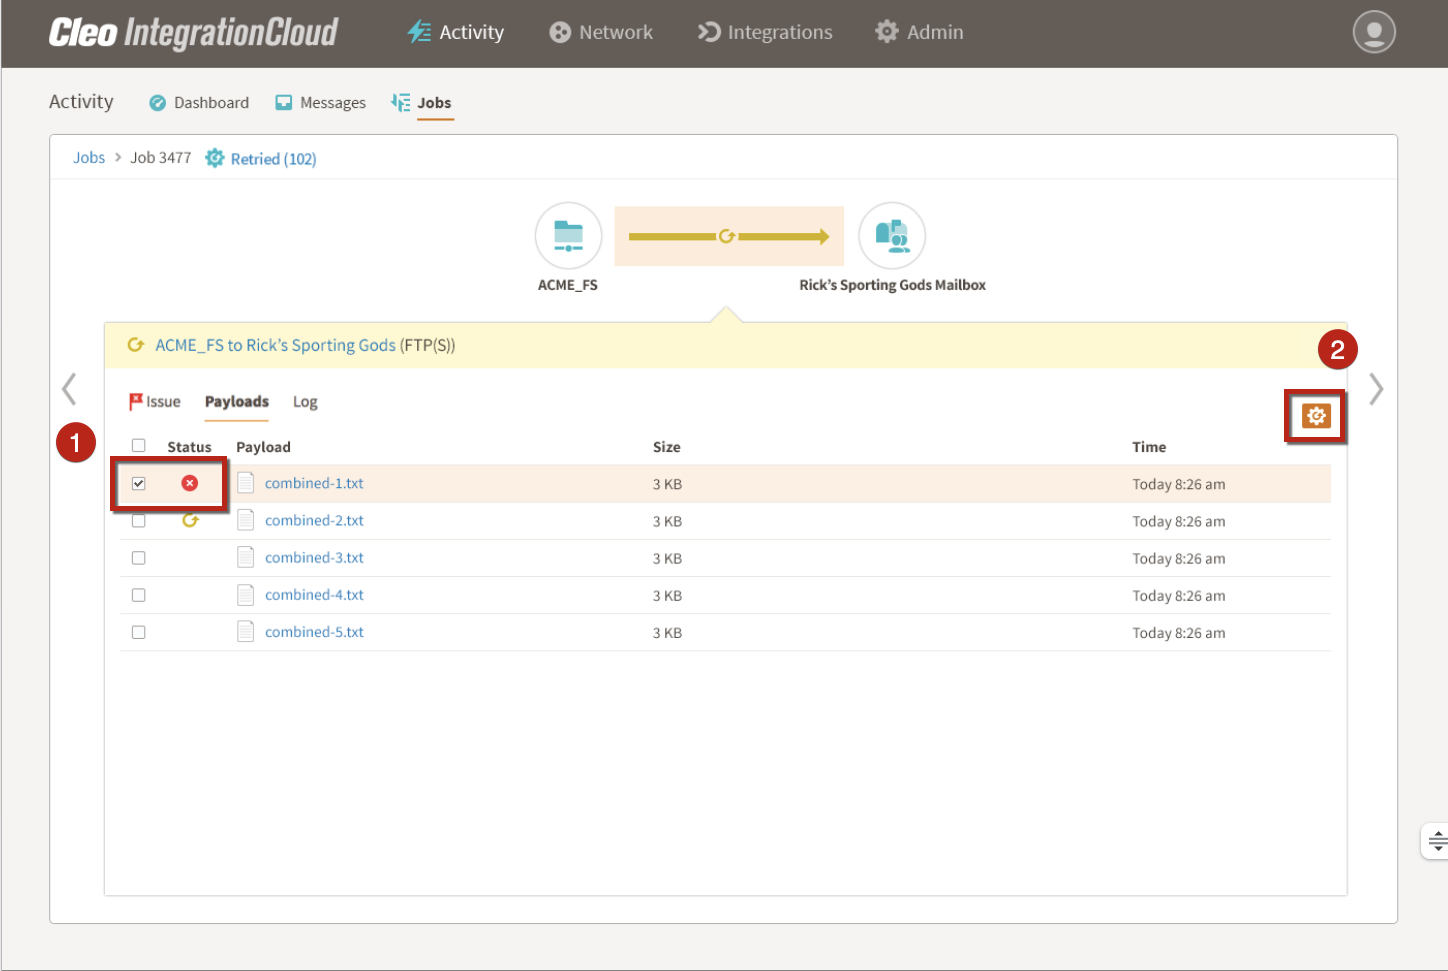The height and width of the screenshot is (971, 1448).
Task: Sort by the Time column header
Action: [1149, 447]
